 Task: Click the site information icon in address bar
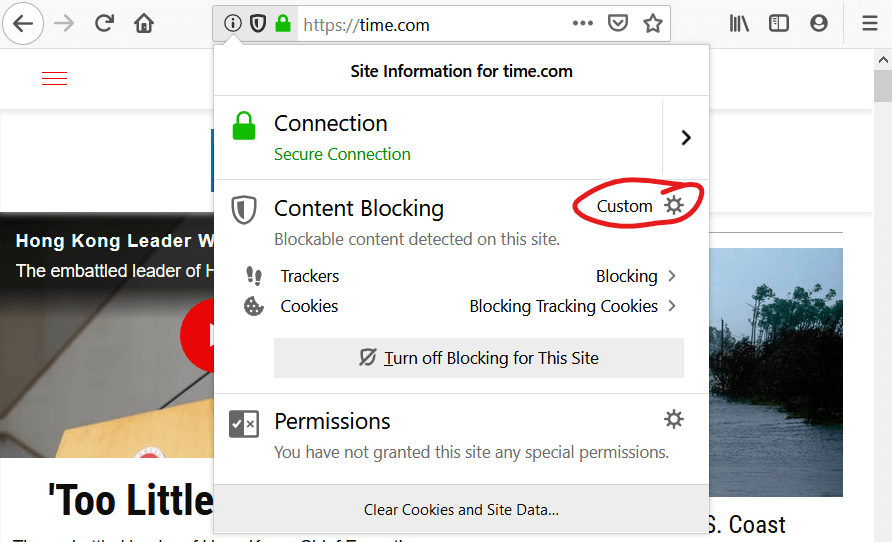coord(233,24)
